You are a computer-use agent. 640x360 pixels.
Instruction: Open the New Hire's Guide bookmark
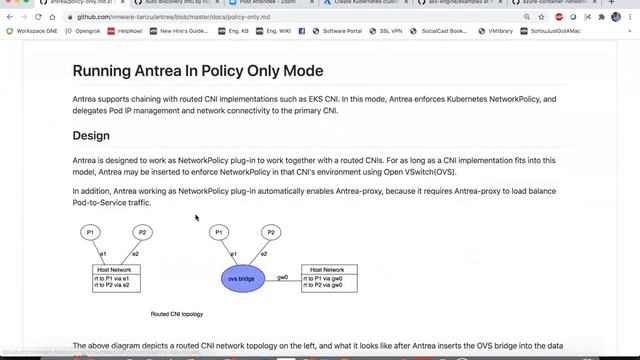pyautogui.click(x=179, y=31)
